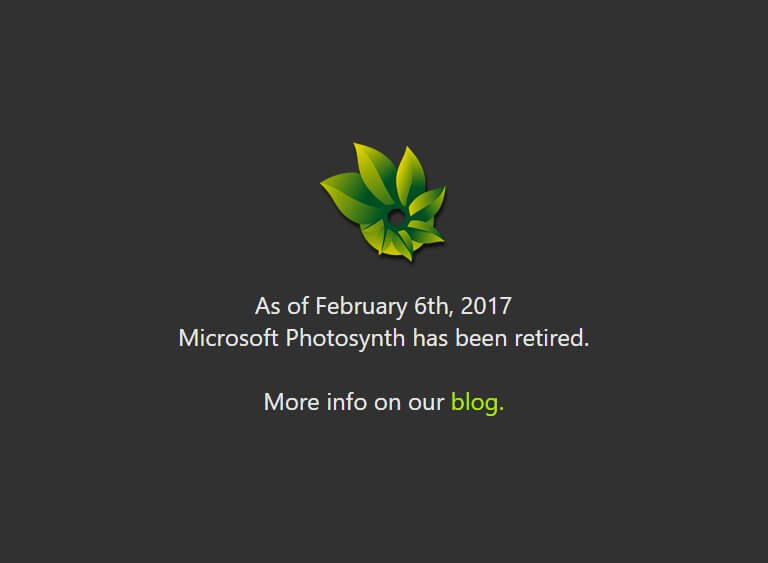Click the upper right narrow leaf
768x563 pixels.
[x=410, y=174]
